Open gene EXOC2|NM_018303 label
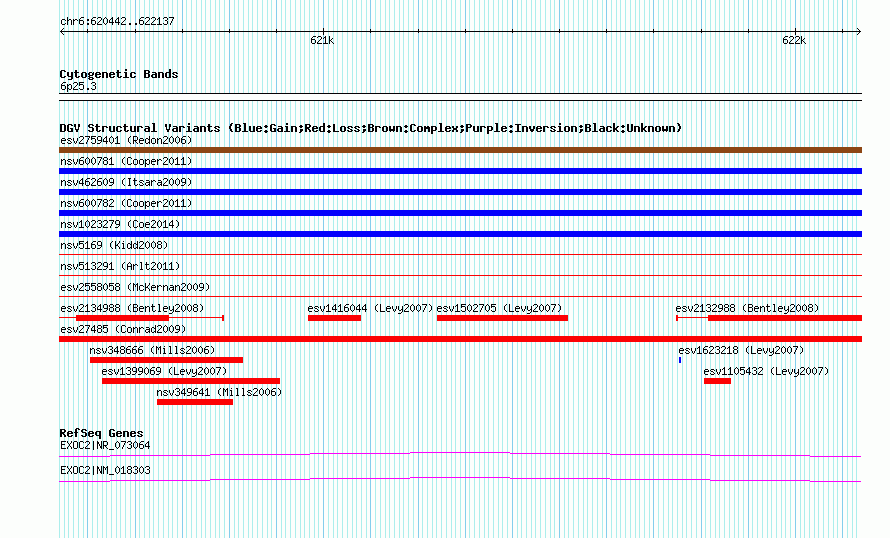Screen dimensions: 890x538 (x=105, y=470)
